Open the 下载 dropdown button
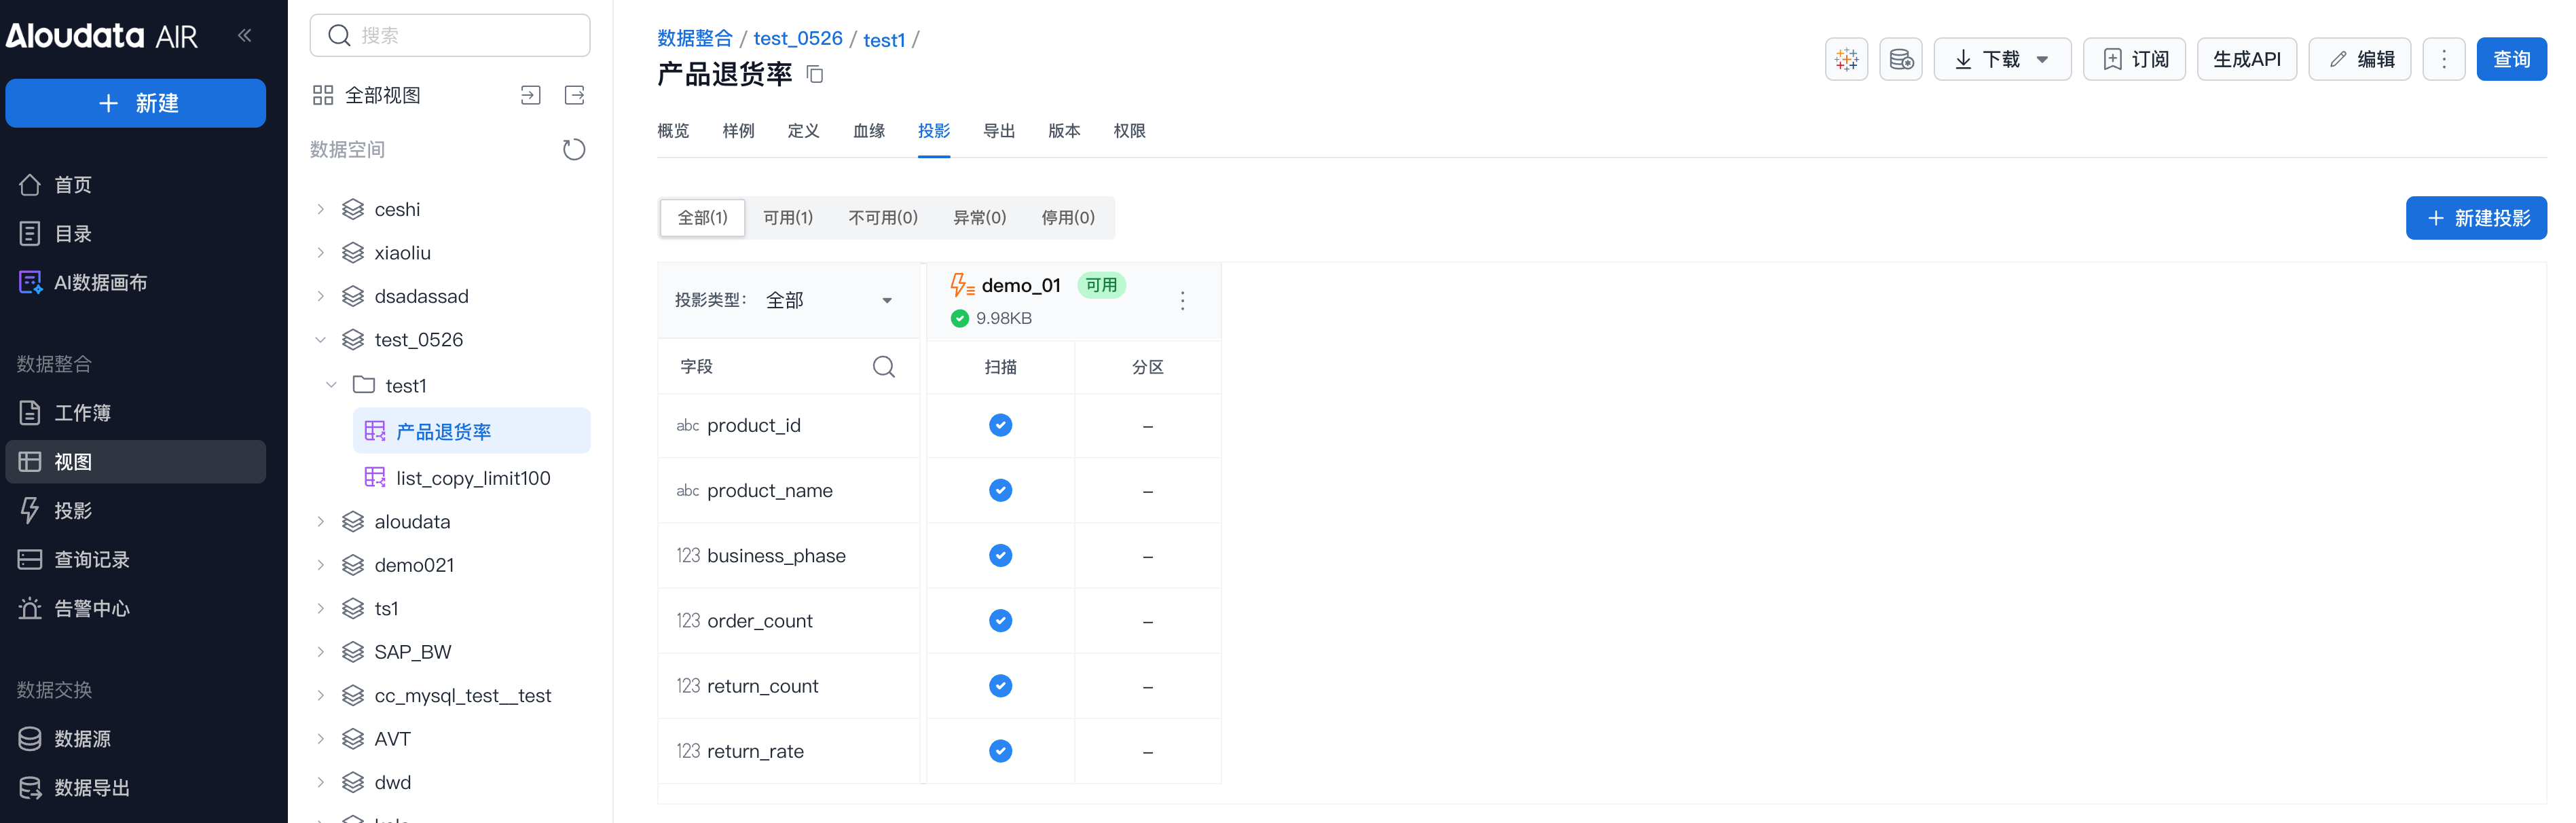2576x823 pixels. pos(2001,59)
